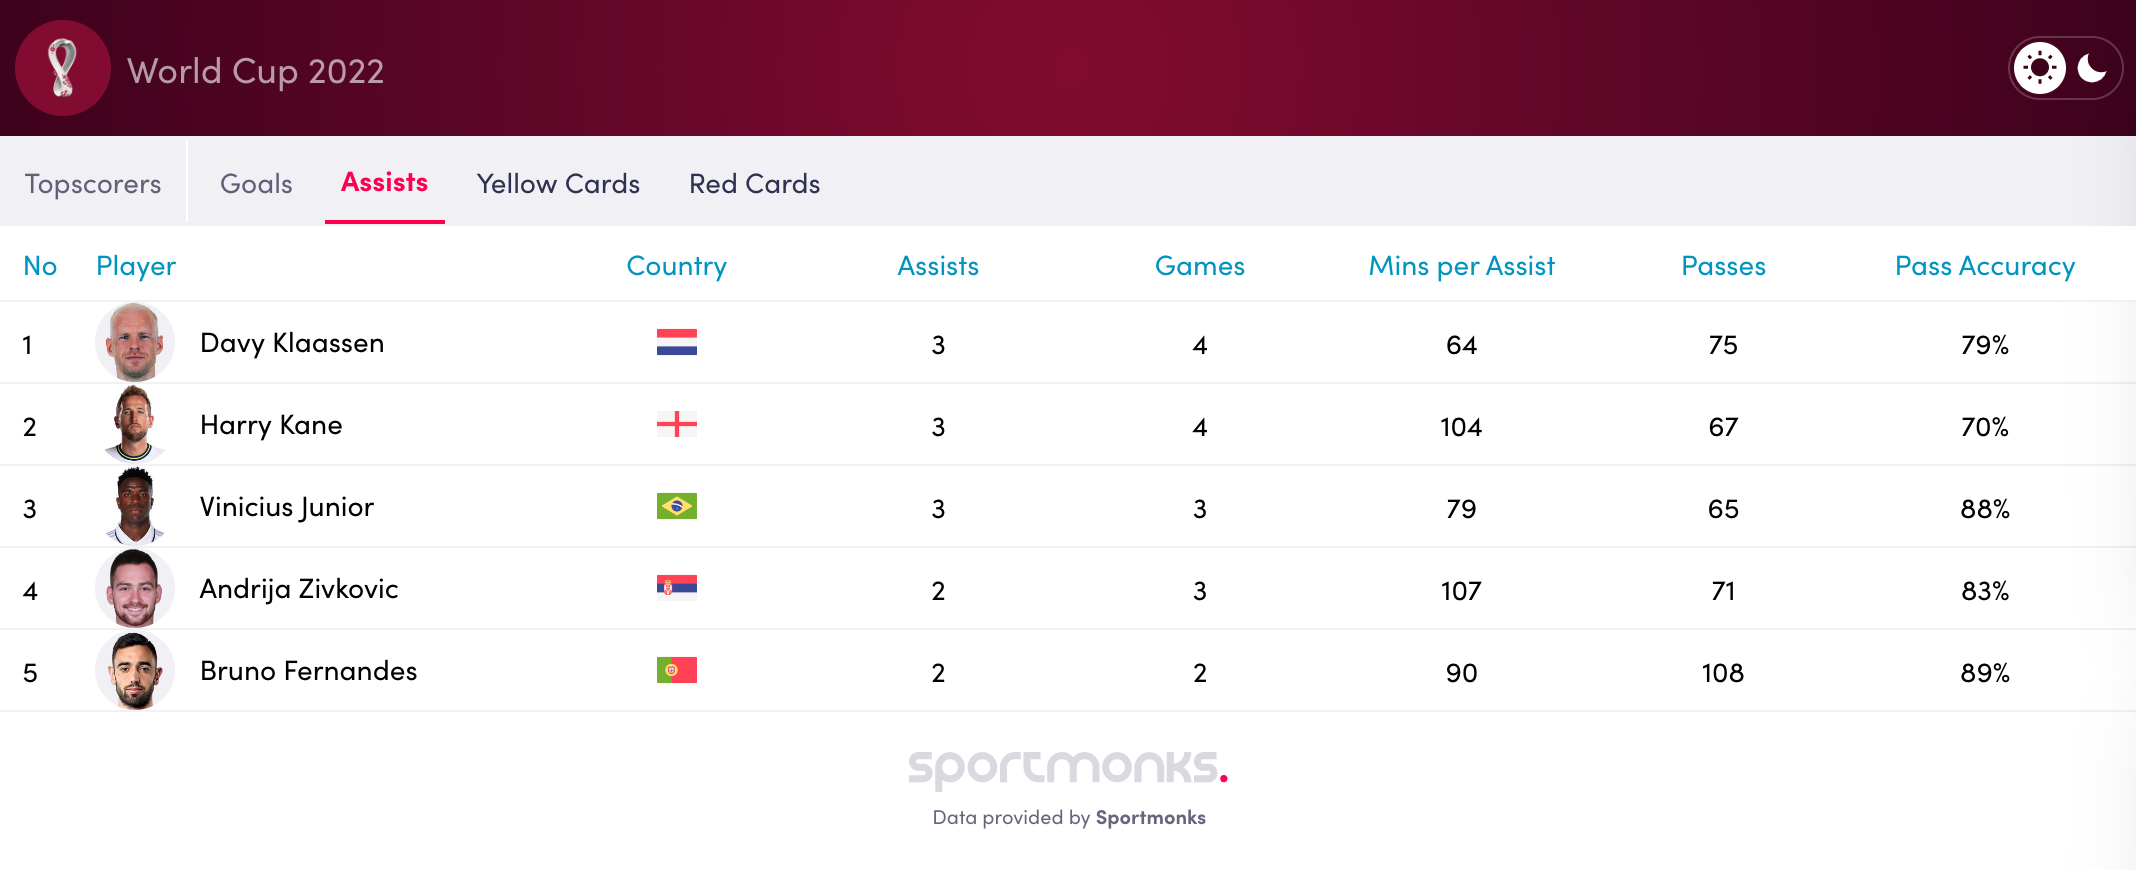
Task: Click the Sportmonks logo
Action: pyautogui.click(x=1067, y=768)
